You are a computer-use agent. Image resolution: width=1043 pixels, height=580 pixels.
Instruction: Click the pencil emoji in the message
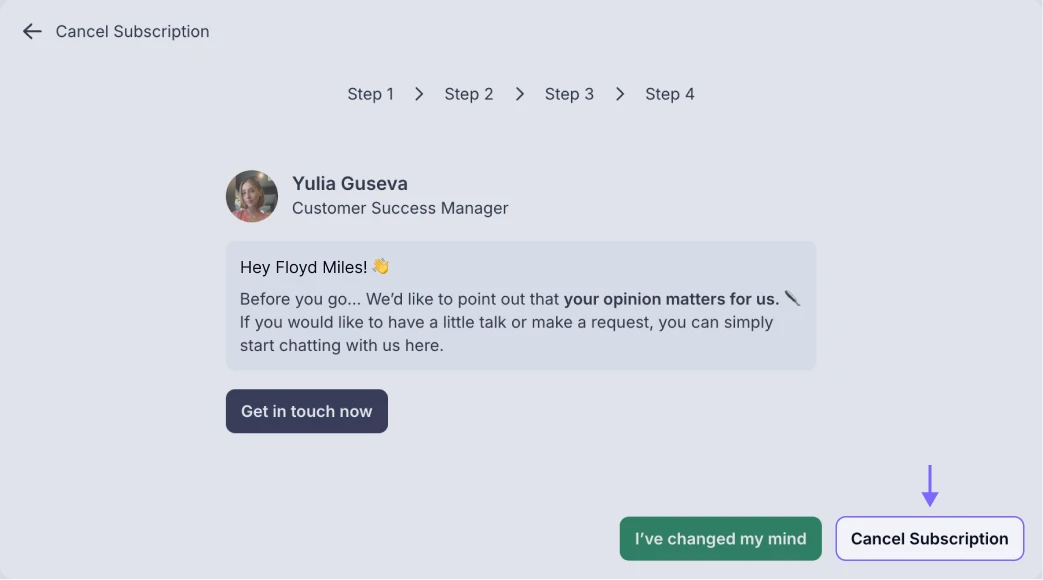coord(792,298)
